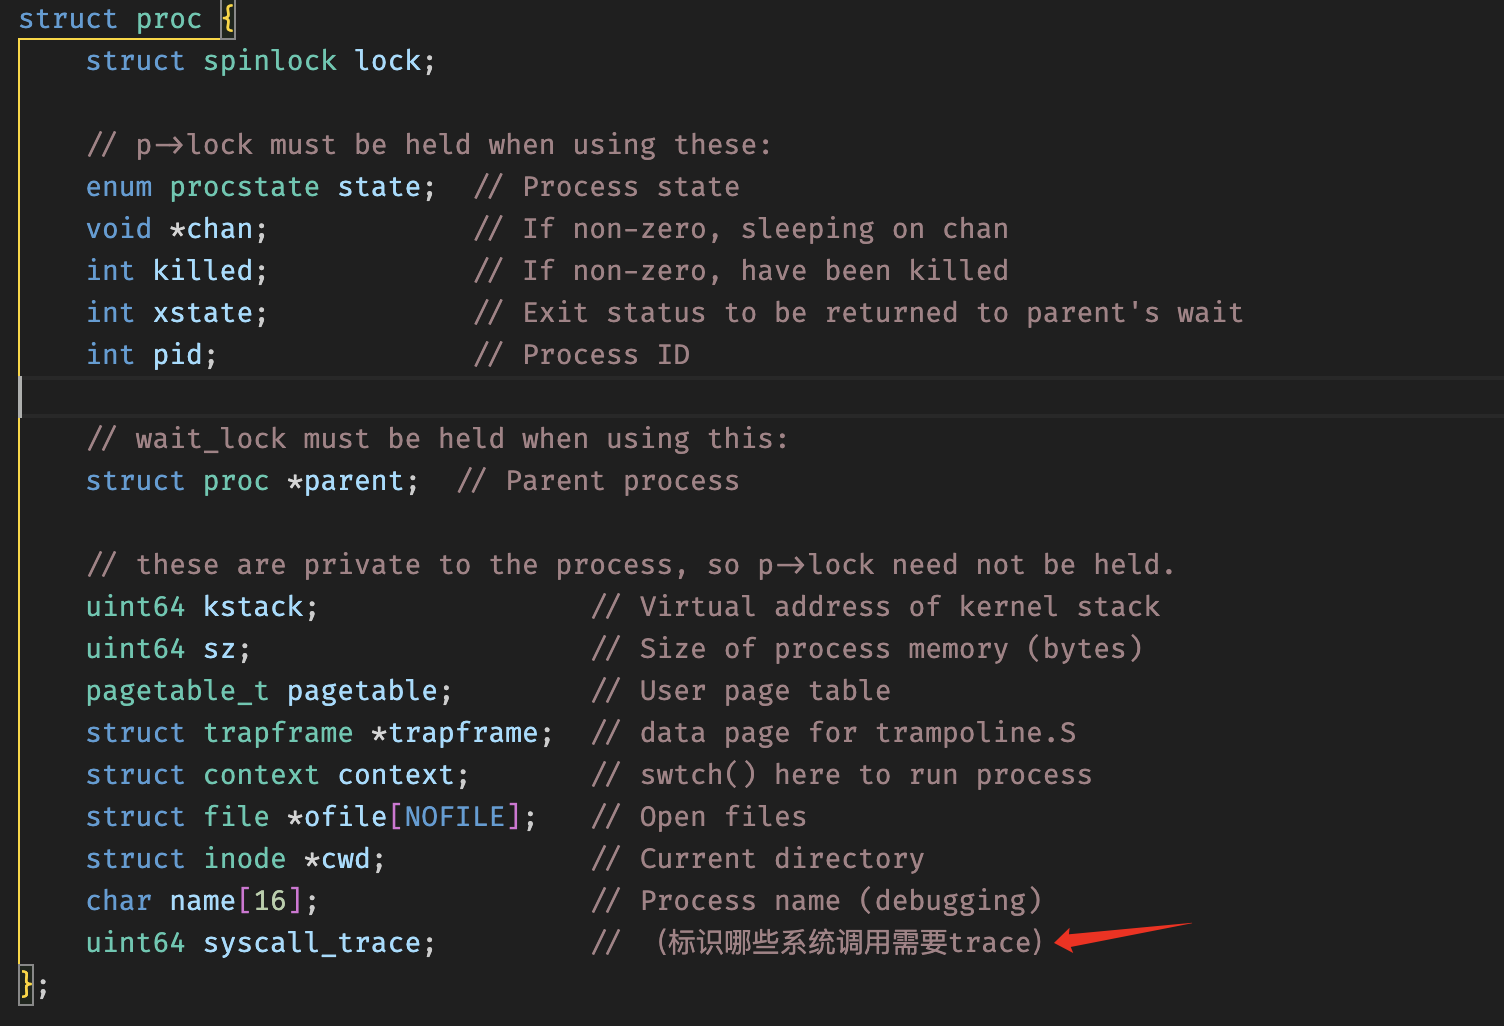This screenshot has height=1026, width=1504.
Task: Click the cwd inode pointer name
Action: 345,859
